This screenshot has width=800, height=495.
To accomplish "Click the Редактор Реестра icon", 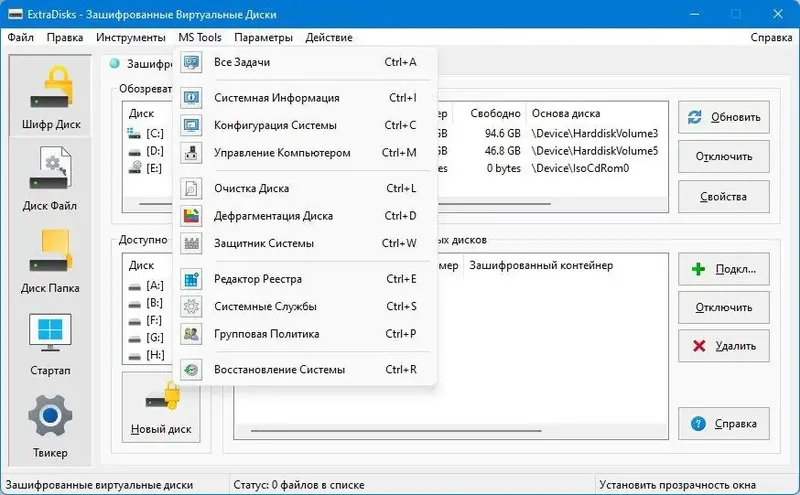I will [191, 279].
